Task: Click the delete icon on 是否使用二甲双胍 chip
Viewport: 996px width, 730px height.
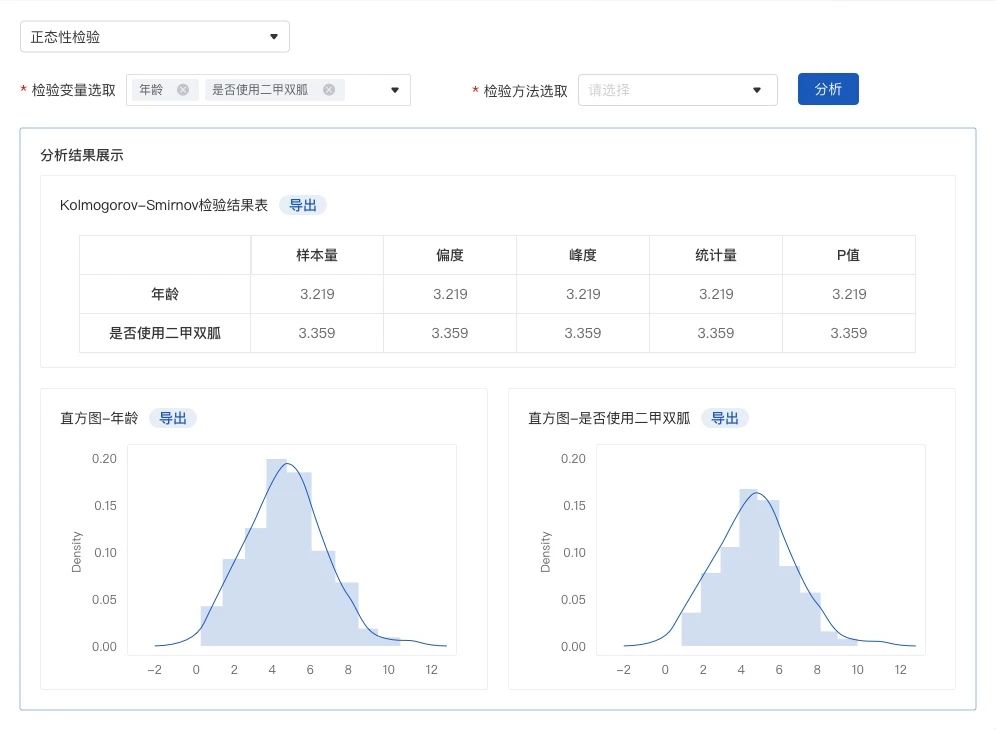Action: (329, 88)
